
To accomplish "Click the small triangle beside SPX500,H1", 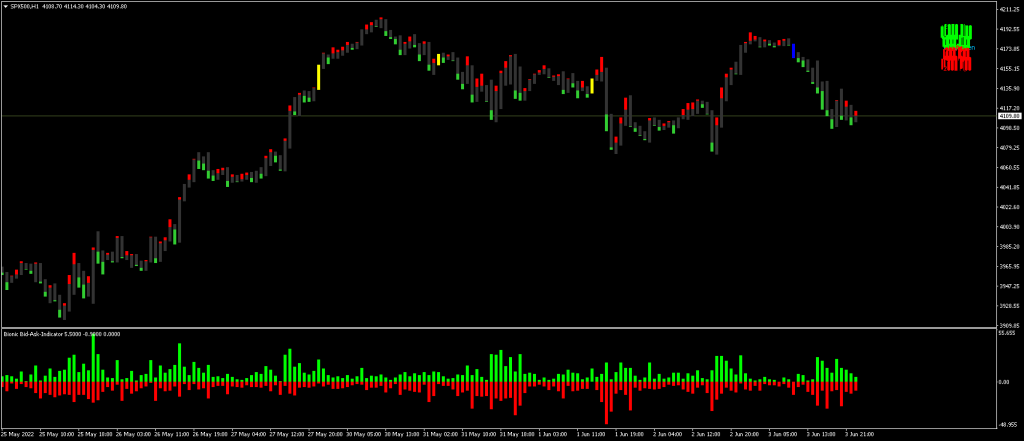I will (5, 6).
